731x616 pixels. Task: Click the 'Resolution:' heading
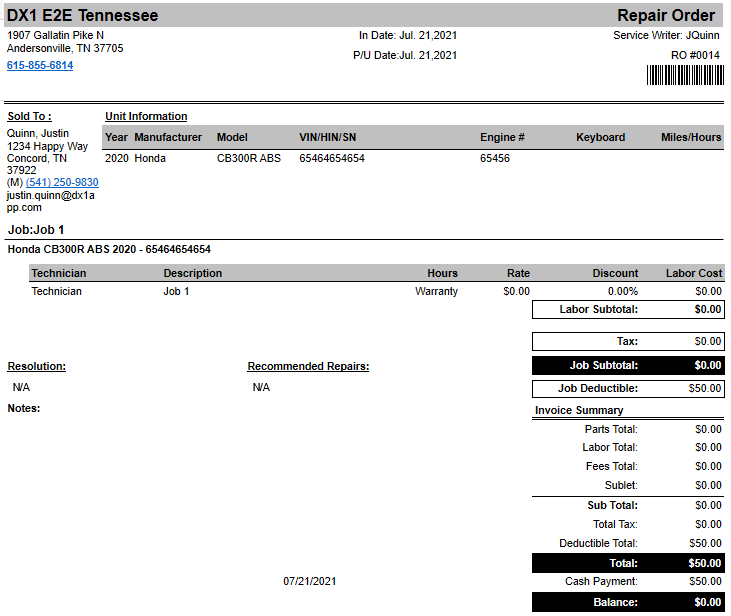[x=36, y=367]
